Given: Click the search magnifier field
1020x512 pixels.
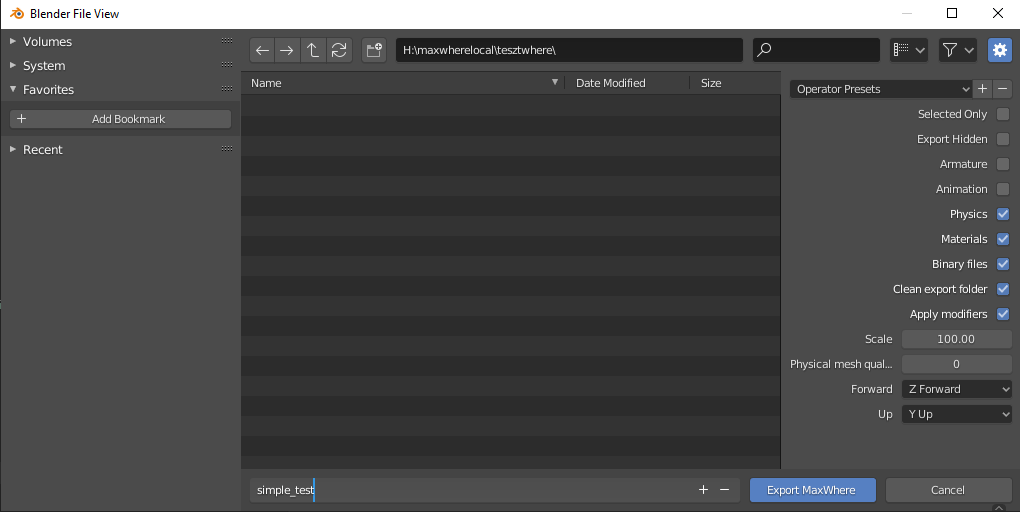Looking at the screenshot, I should (816, 50).
